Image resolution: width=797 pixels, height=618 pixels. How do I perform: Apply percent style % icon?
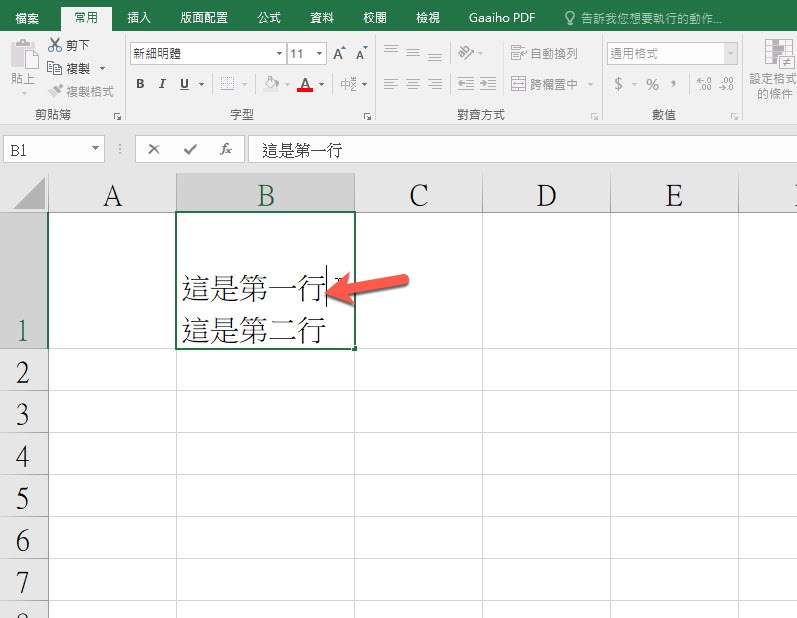click(x=653, y=84)
